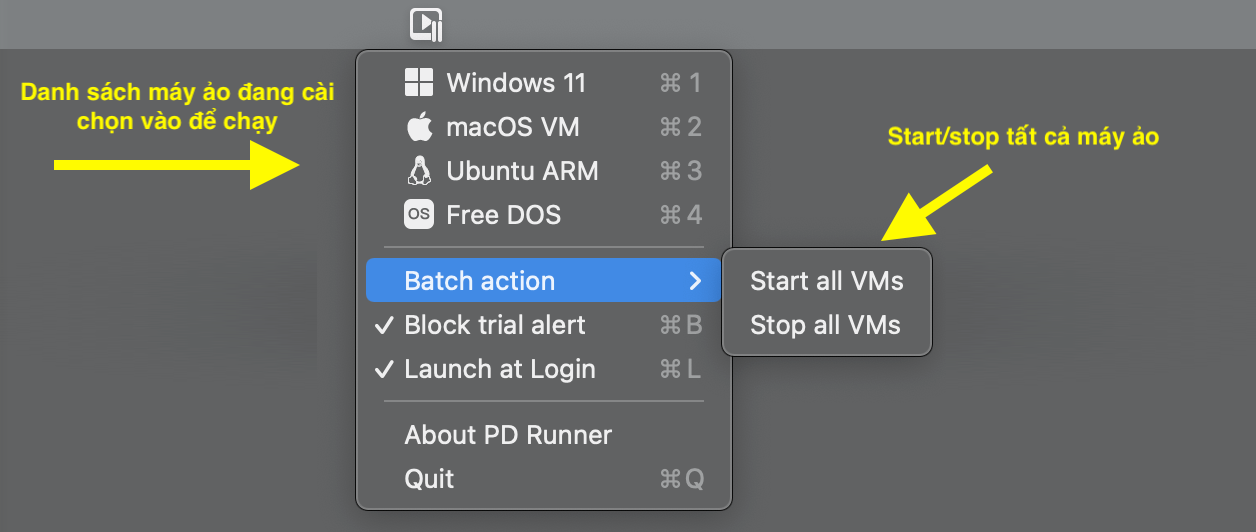
Task: Click the Windows logo icon
Action: pos(418,83)
